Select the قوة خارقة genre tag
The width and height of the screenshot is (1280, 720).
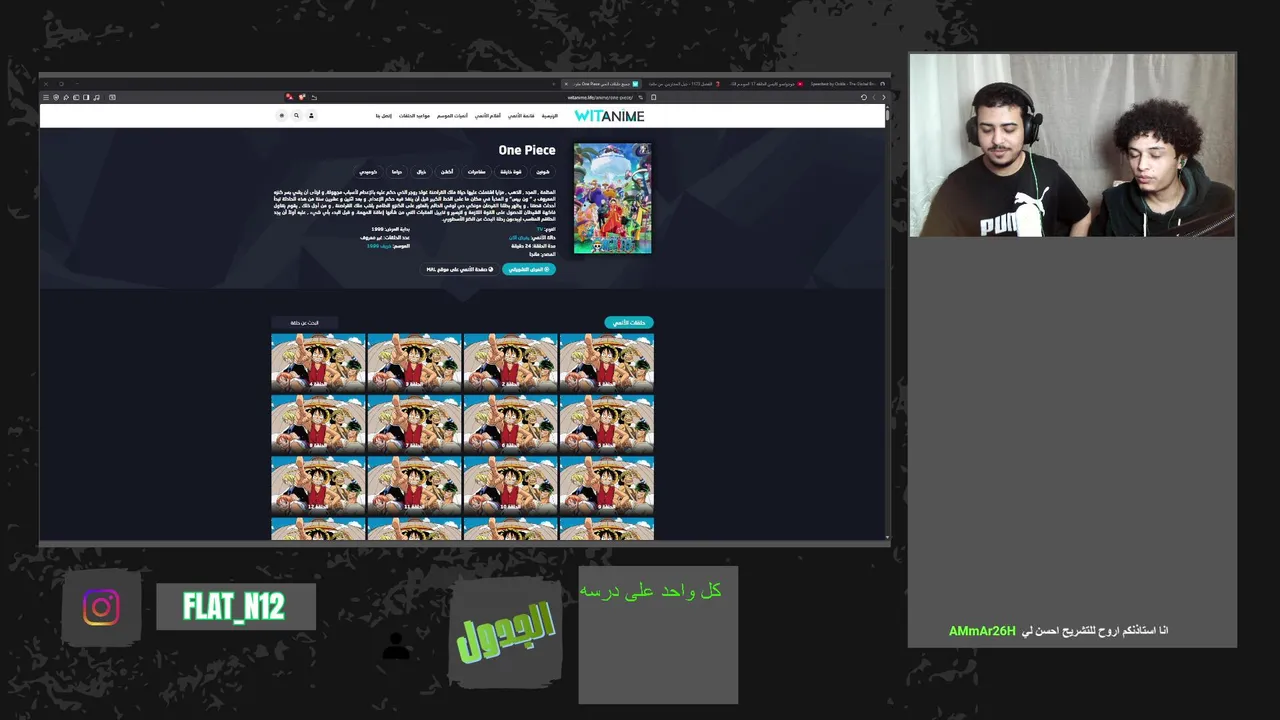coord(512,172)
